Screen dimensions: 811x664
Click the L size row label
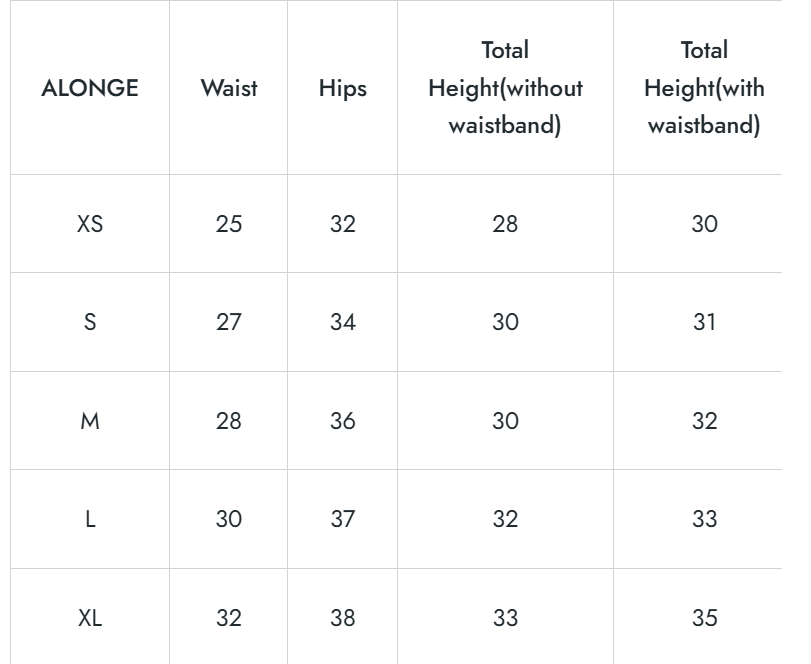[90, 519]
